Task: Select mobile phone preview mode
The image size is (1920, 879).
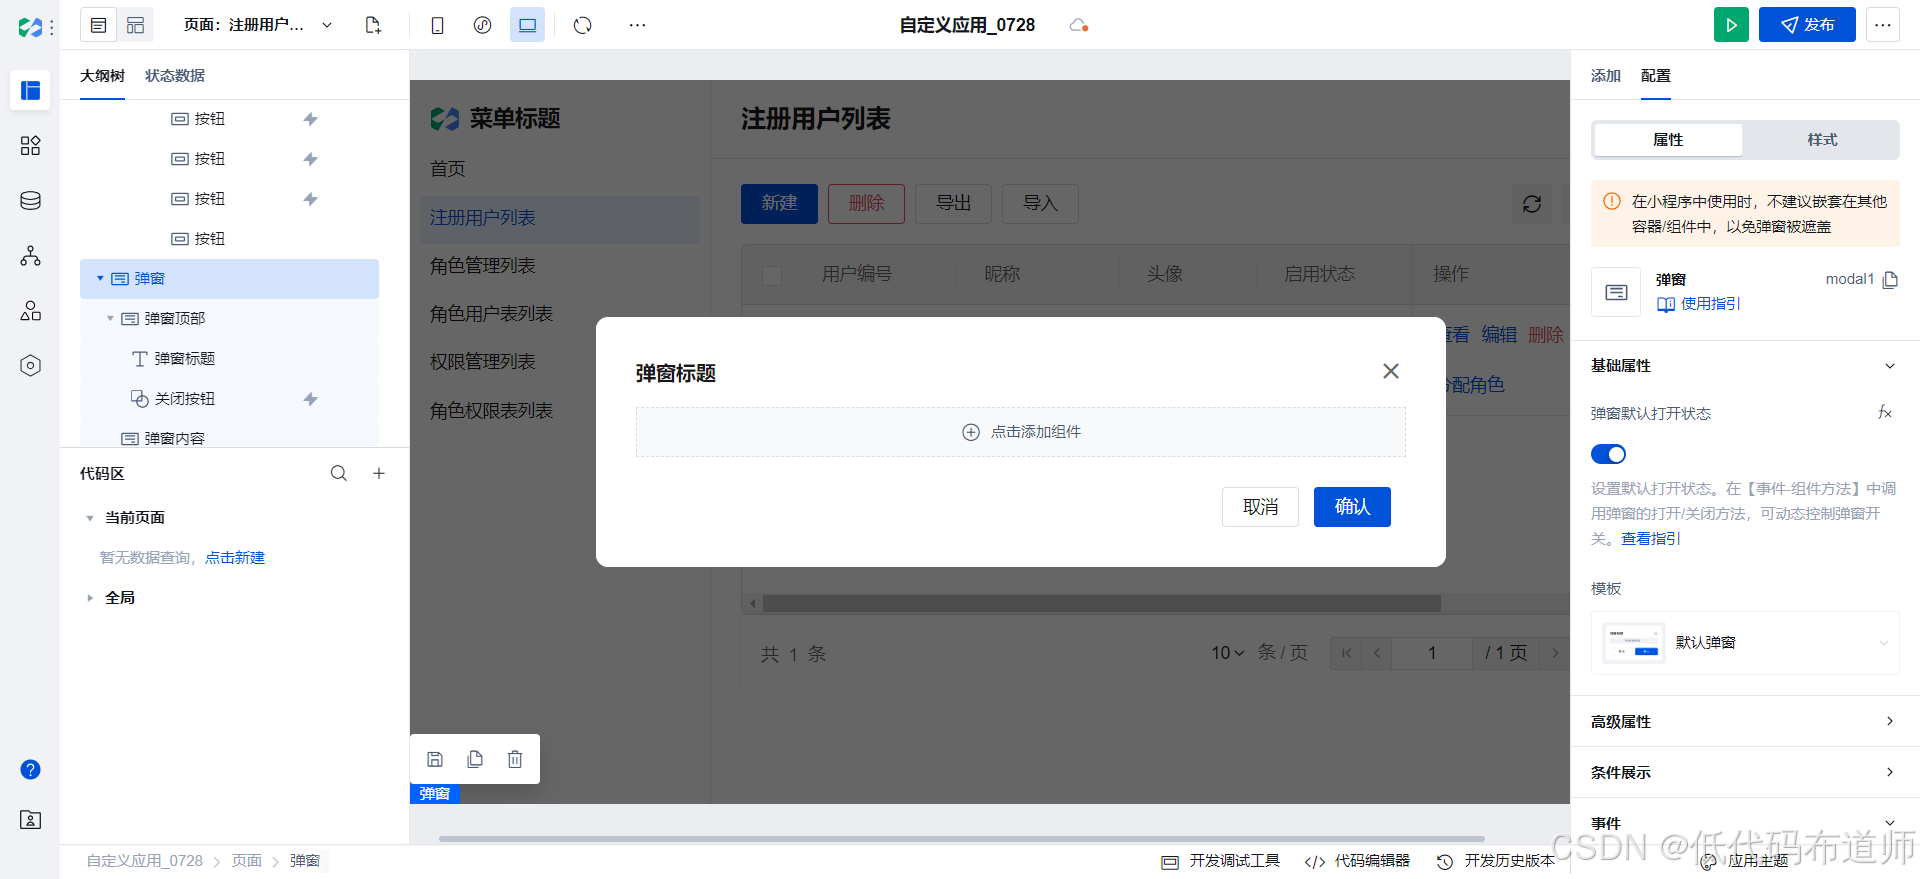Action: coord(437,25)
